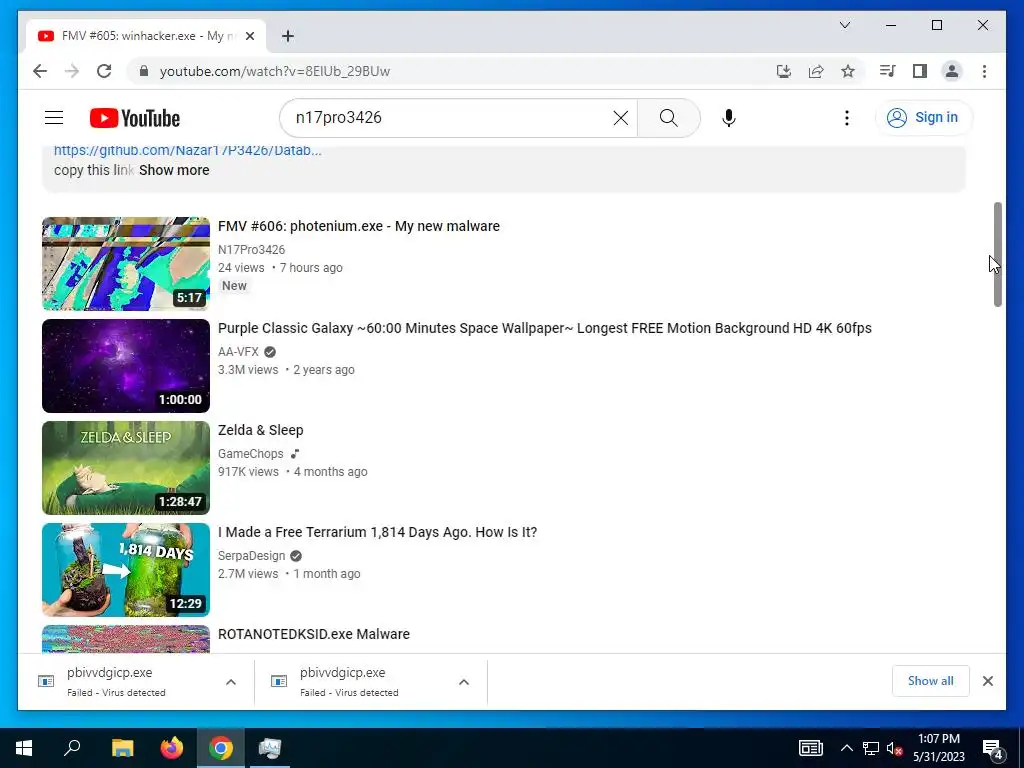Toggle the Chrome side panel
This screenshot has width=1024, height=768.
(920, 71)
